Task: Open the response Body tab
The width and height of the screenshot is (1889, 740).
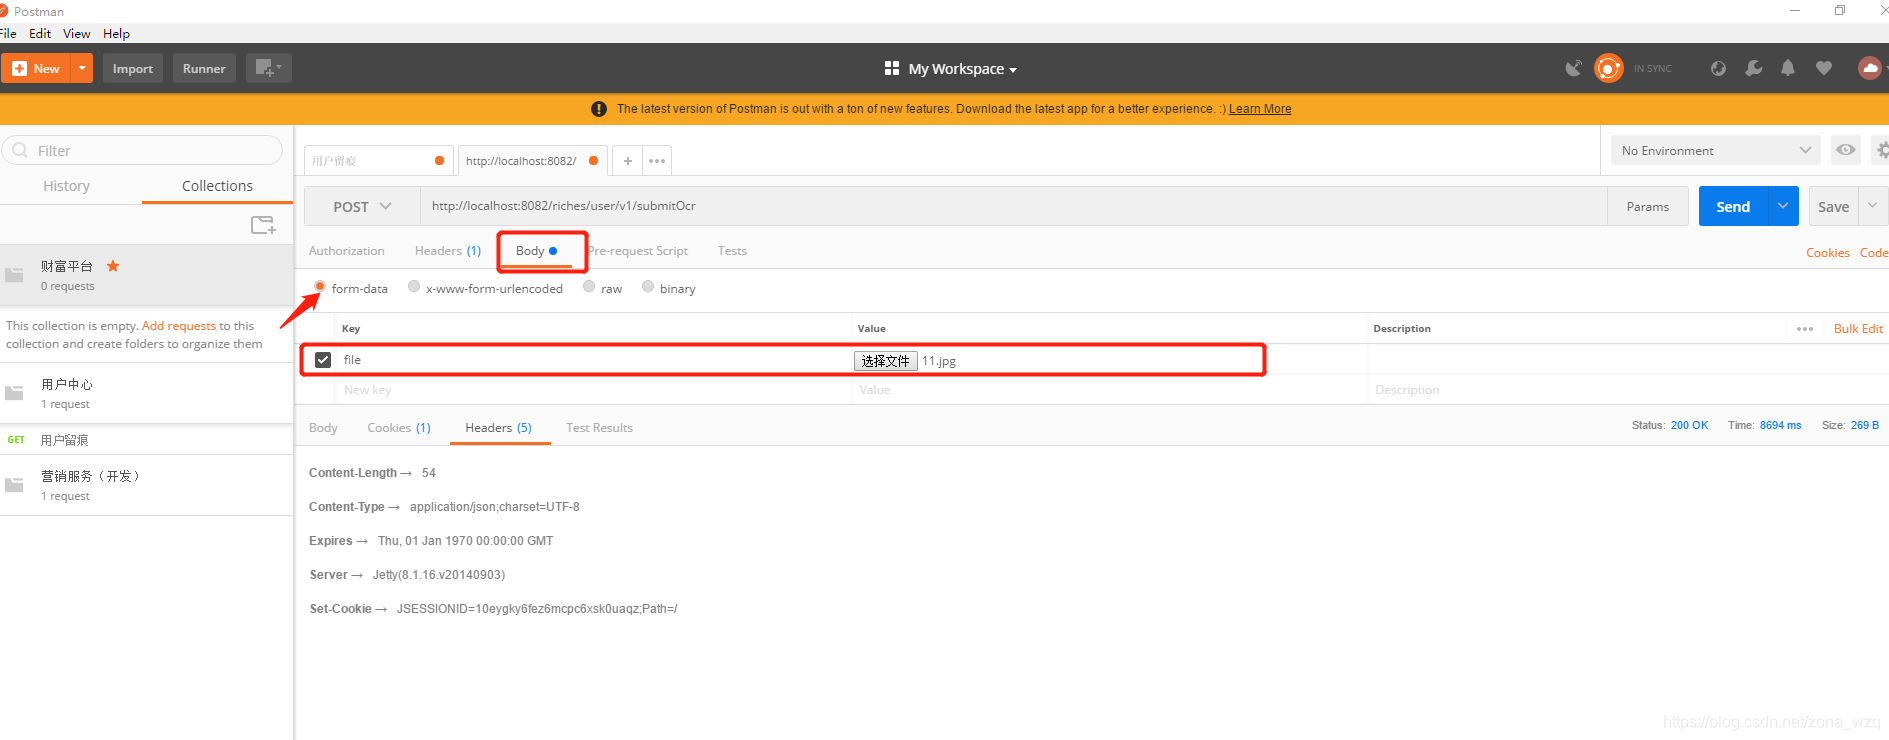Action: tap(323, 428)
